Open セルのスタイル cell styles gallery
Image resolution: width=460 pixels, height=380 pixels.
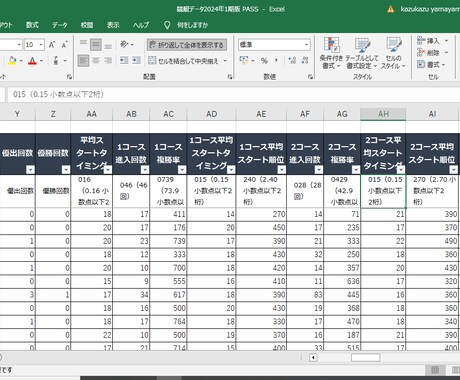coord(394,53)
